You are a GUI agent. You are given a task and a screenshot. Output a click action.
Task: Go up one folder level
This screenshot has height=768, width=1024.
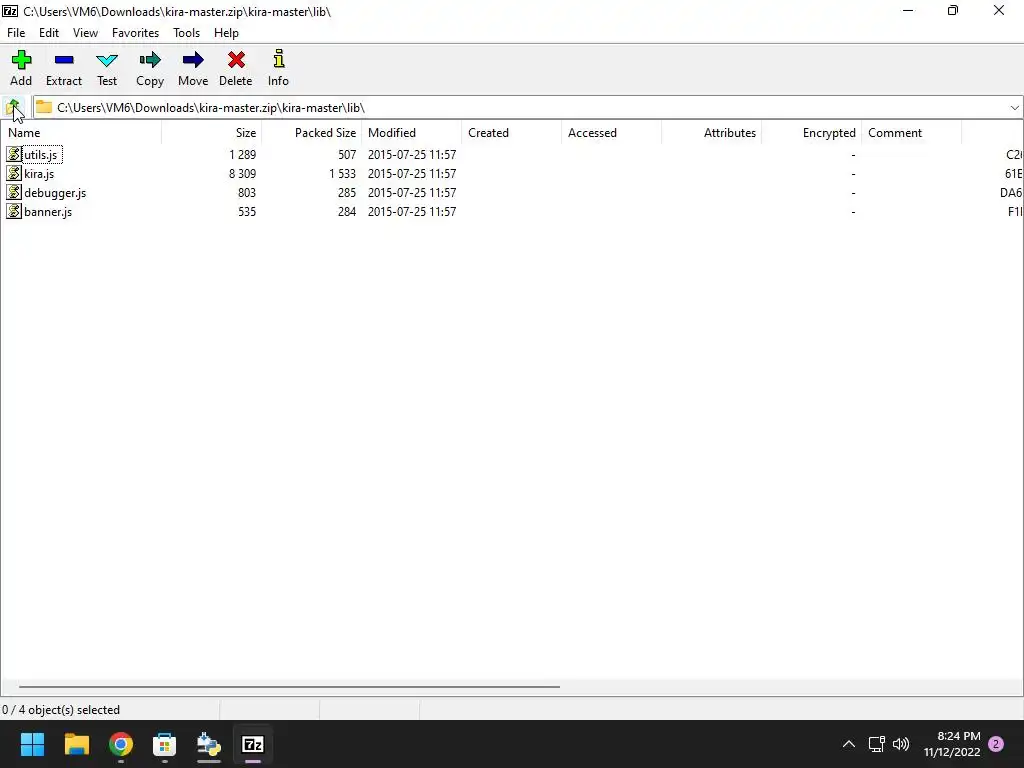[14, 107]
